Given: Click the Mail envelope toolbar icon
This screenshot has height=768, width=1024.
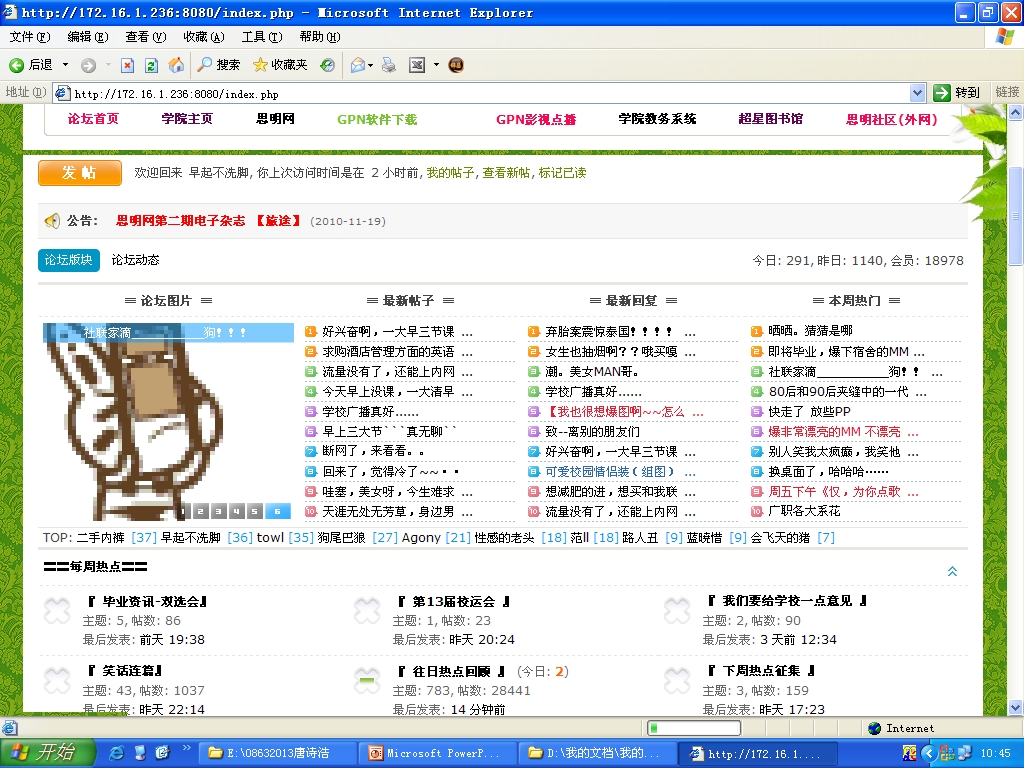Looking at the screenshot, I should pyautogui.click(x=357, y=65).
